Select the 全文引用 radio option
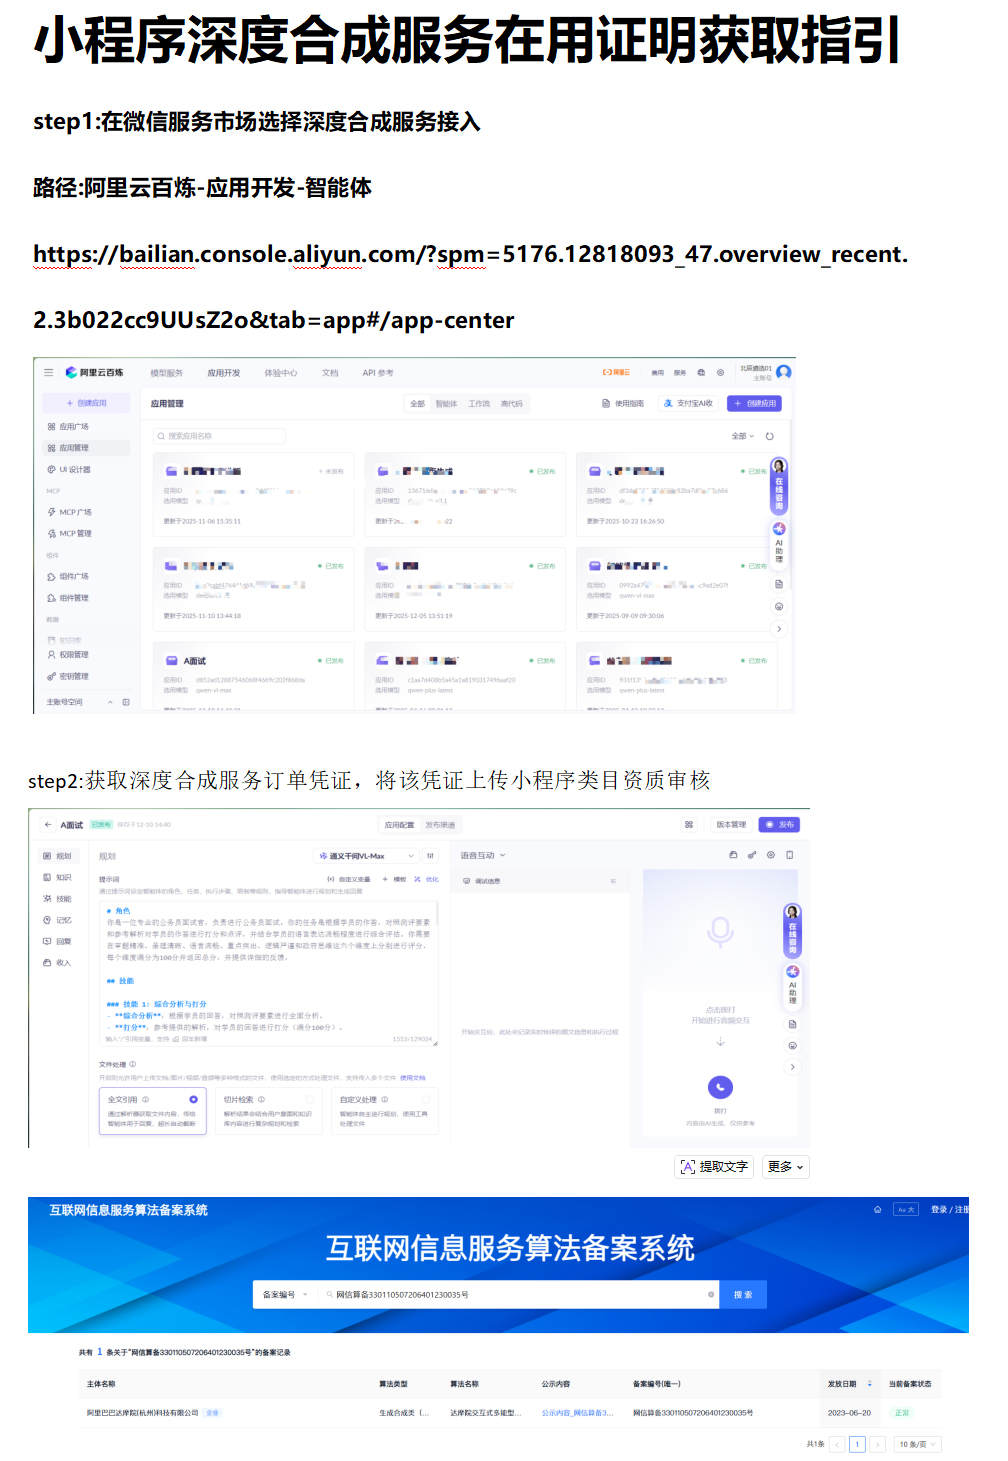 point(193,1099)
